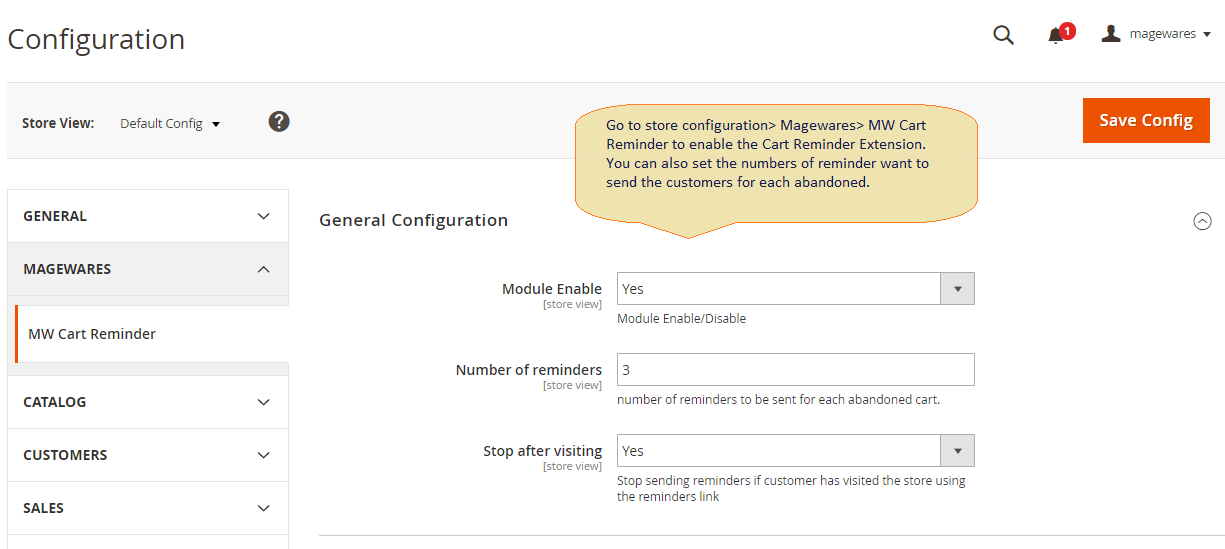
Task: Expand the GENERAL settings group
Action: coord(148,216)
